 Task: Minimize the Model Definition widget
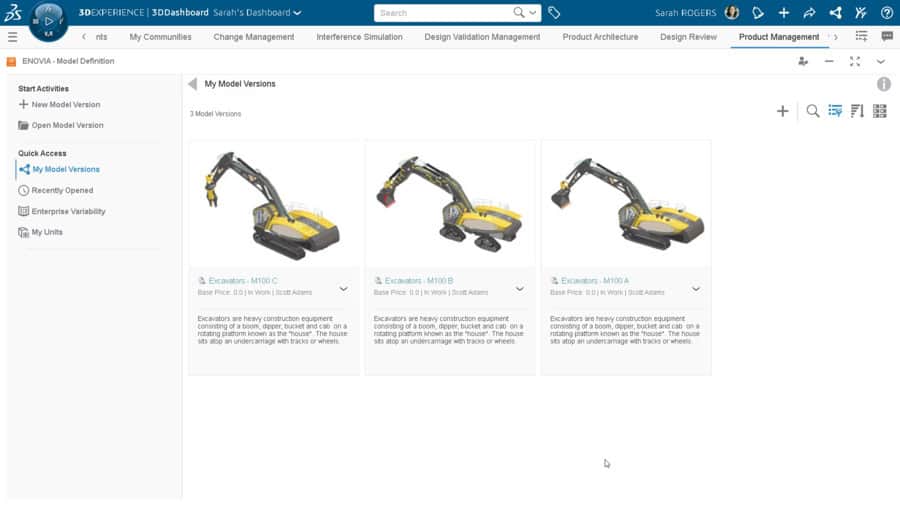coord(829,61)
